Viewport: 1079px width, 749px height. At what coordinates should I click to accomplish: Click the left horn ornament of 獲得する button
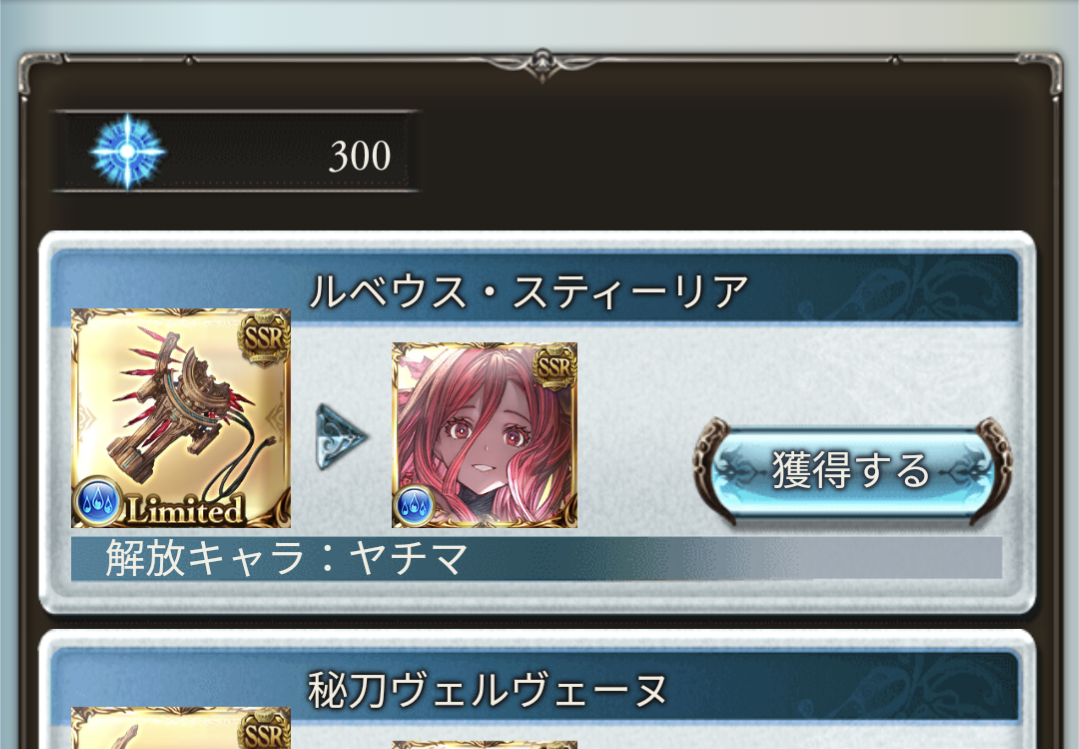(x=712, y=470)
